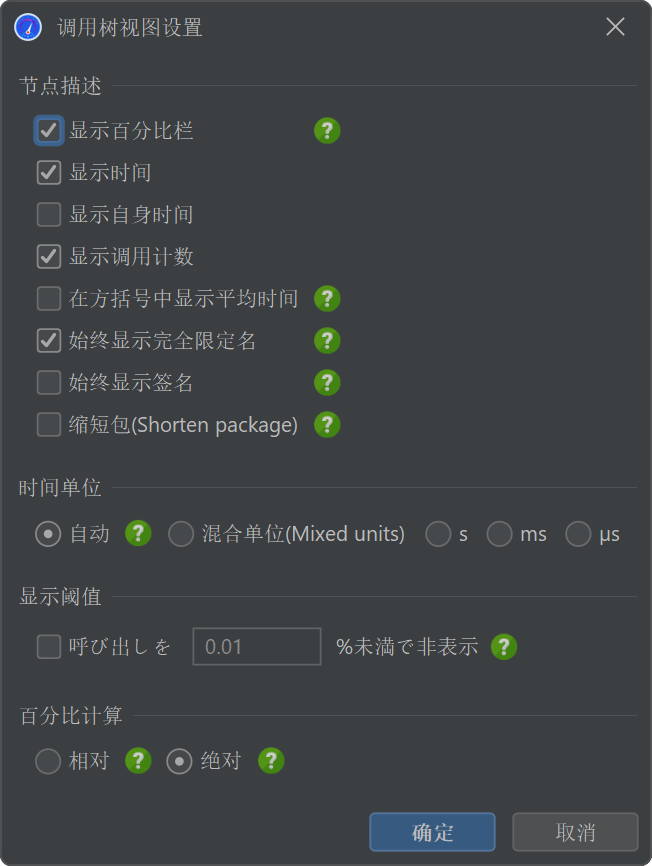Click help icon beside Shorten package
652x866 pixels.
tap(327, 425)
